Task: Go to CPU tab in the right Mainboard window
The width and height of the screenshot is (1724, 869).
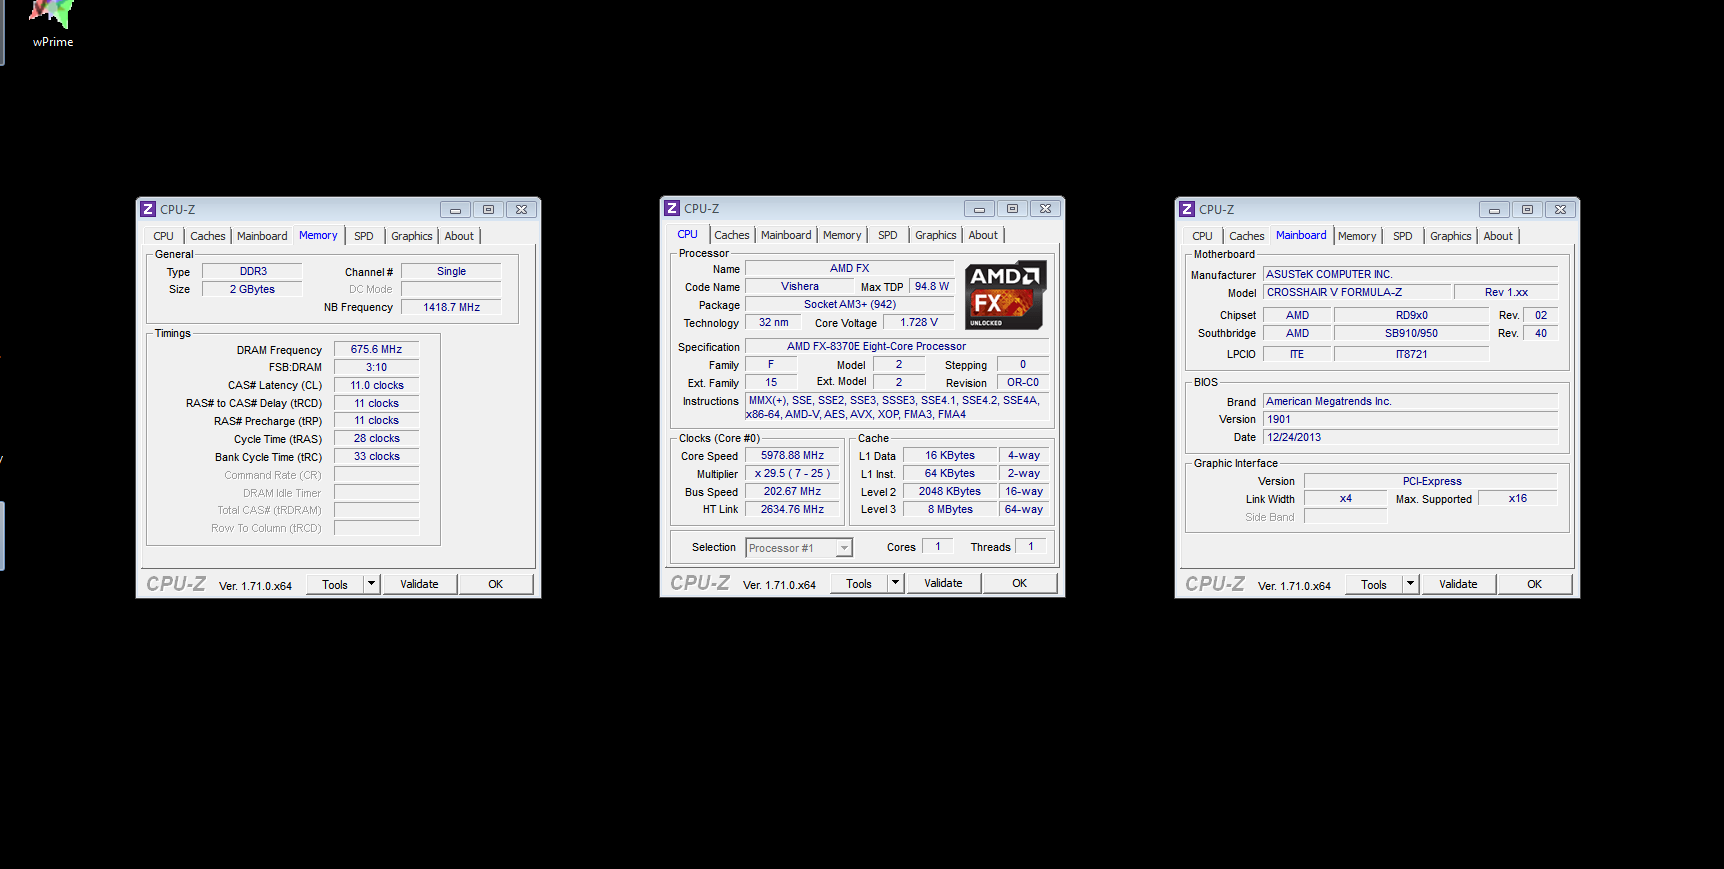Action: 1202,236
